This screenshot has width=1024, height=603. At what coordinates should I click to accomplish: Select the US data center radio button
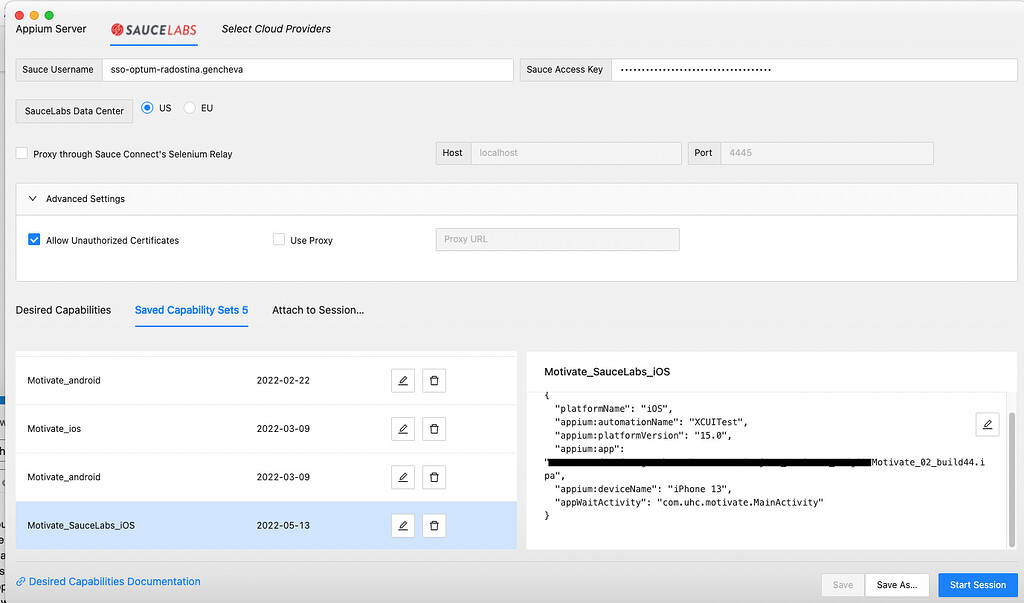tap(147, 108)
